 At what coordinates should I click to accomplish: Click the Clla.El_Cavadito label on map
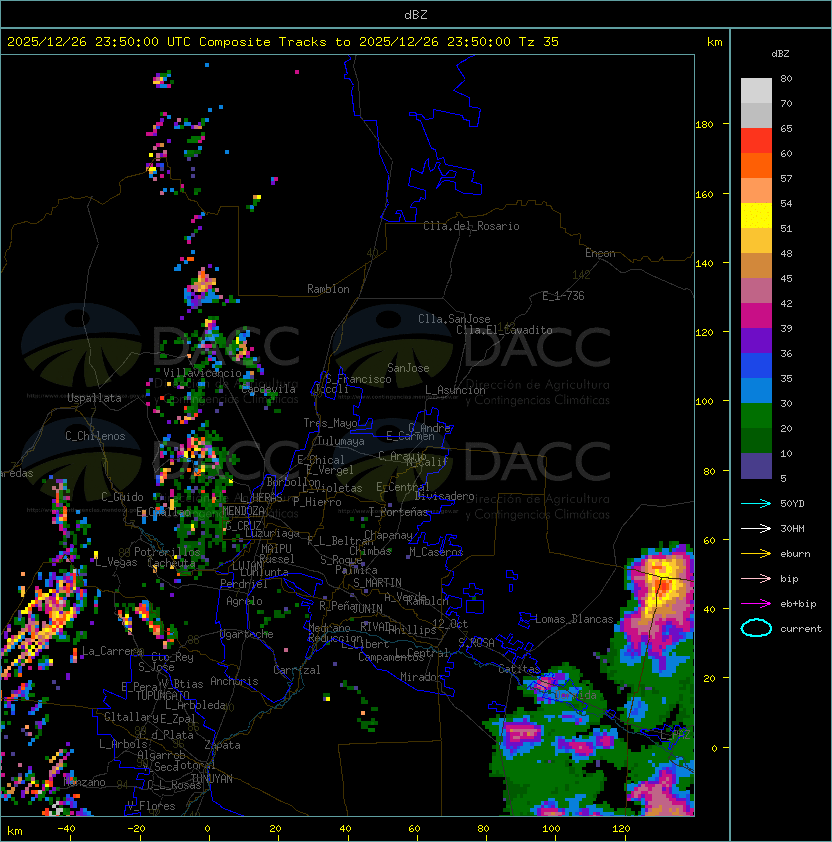point(504,330)
